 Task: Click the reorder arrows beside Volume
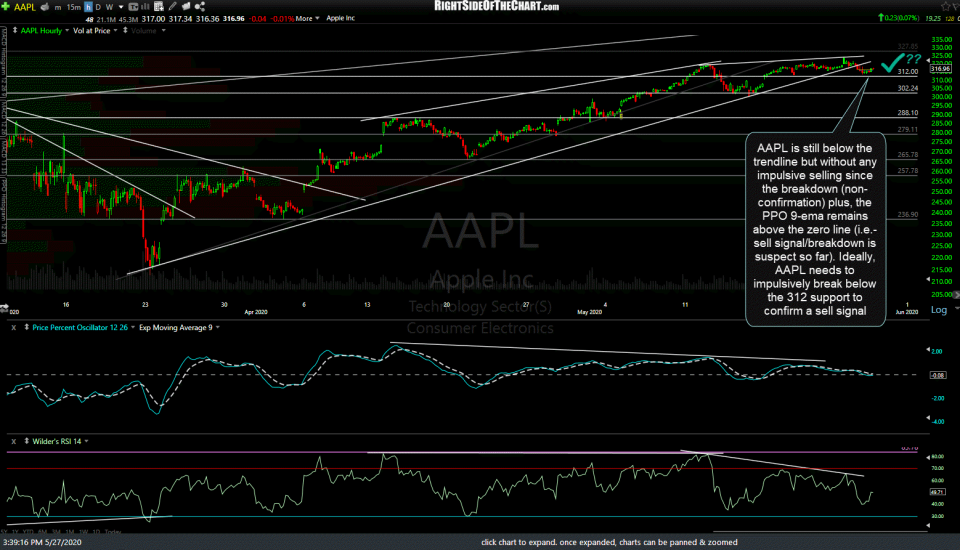coord(125,30)
